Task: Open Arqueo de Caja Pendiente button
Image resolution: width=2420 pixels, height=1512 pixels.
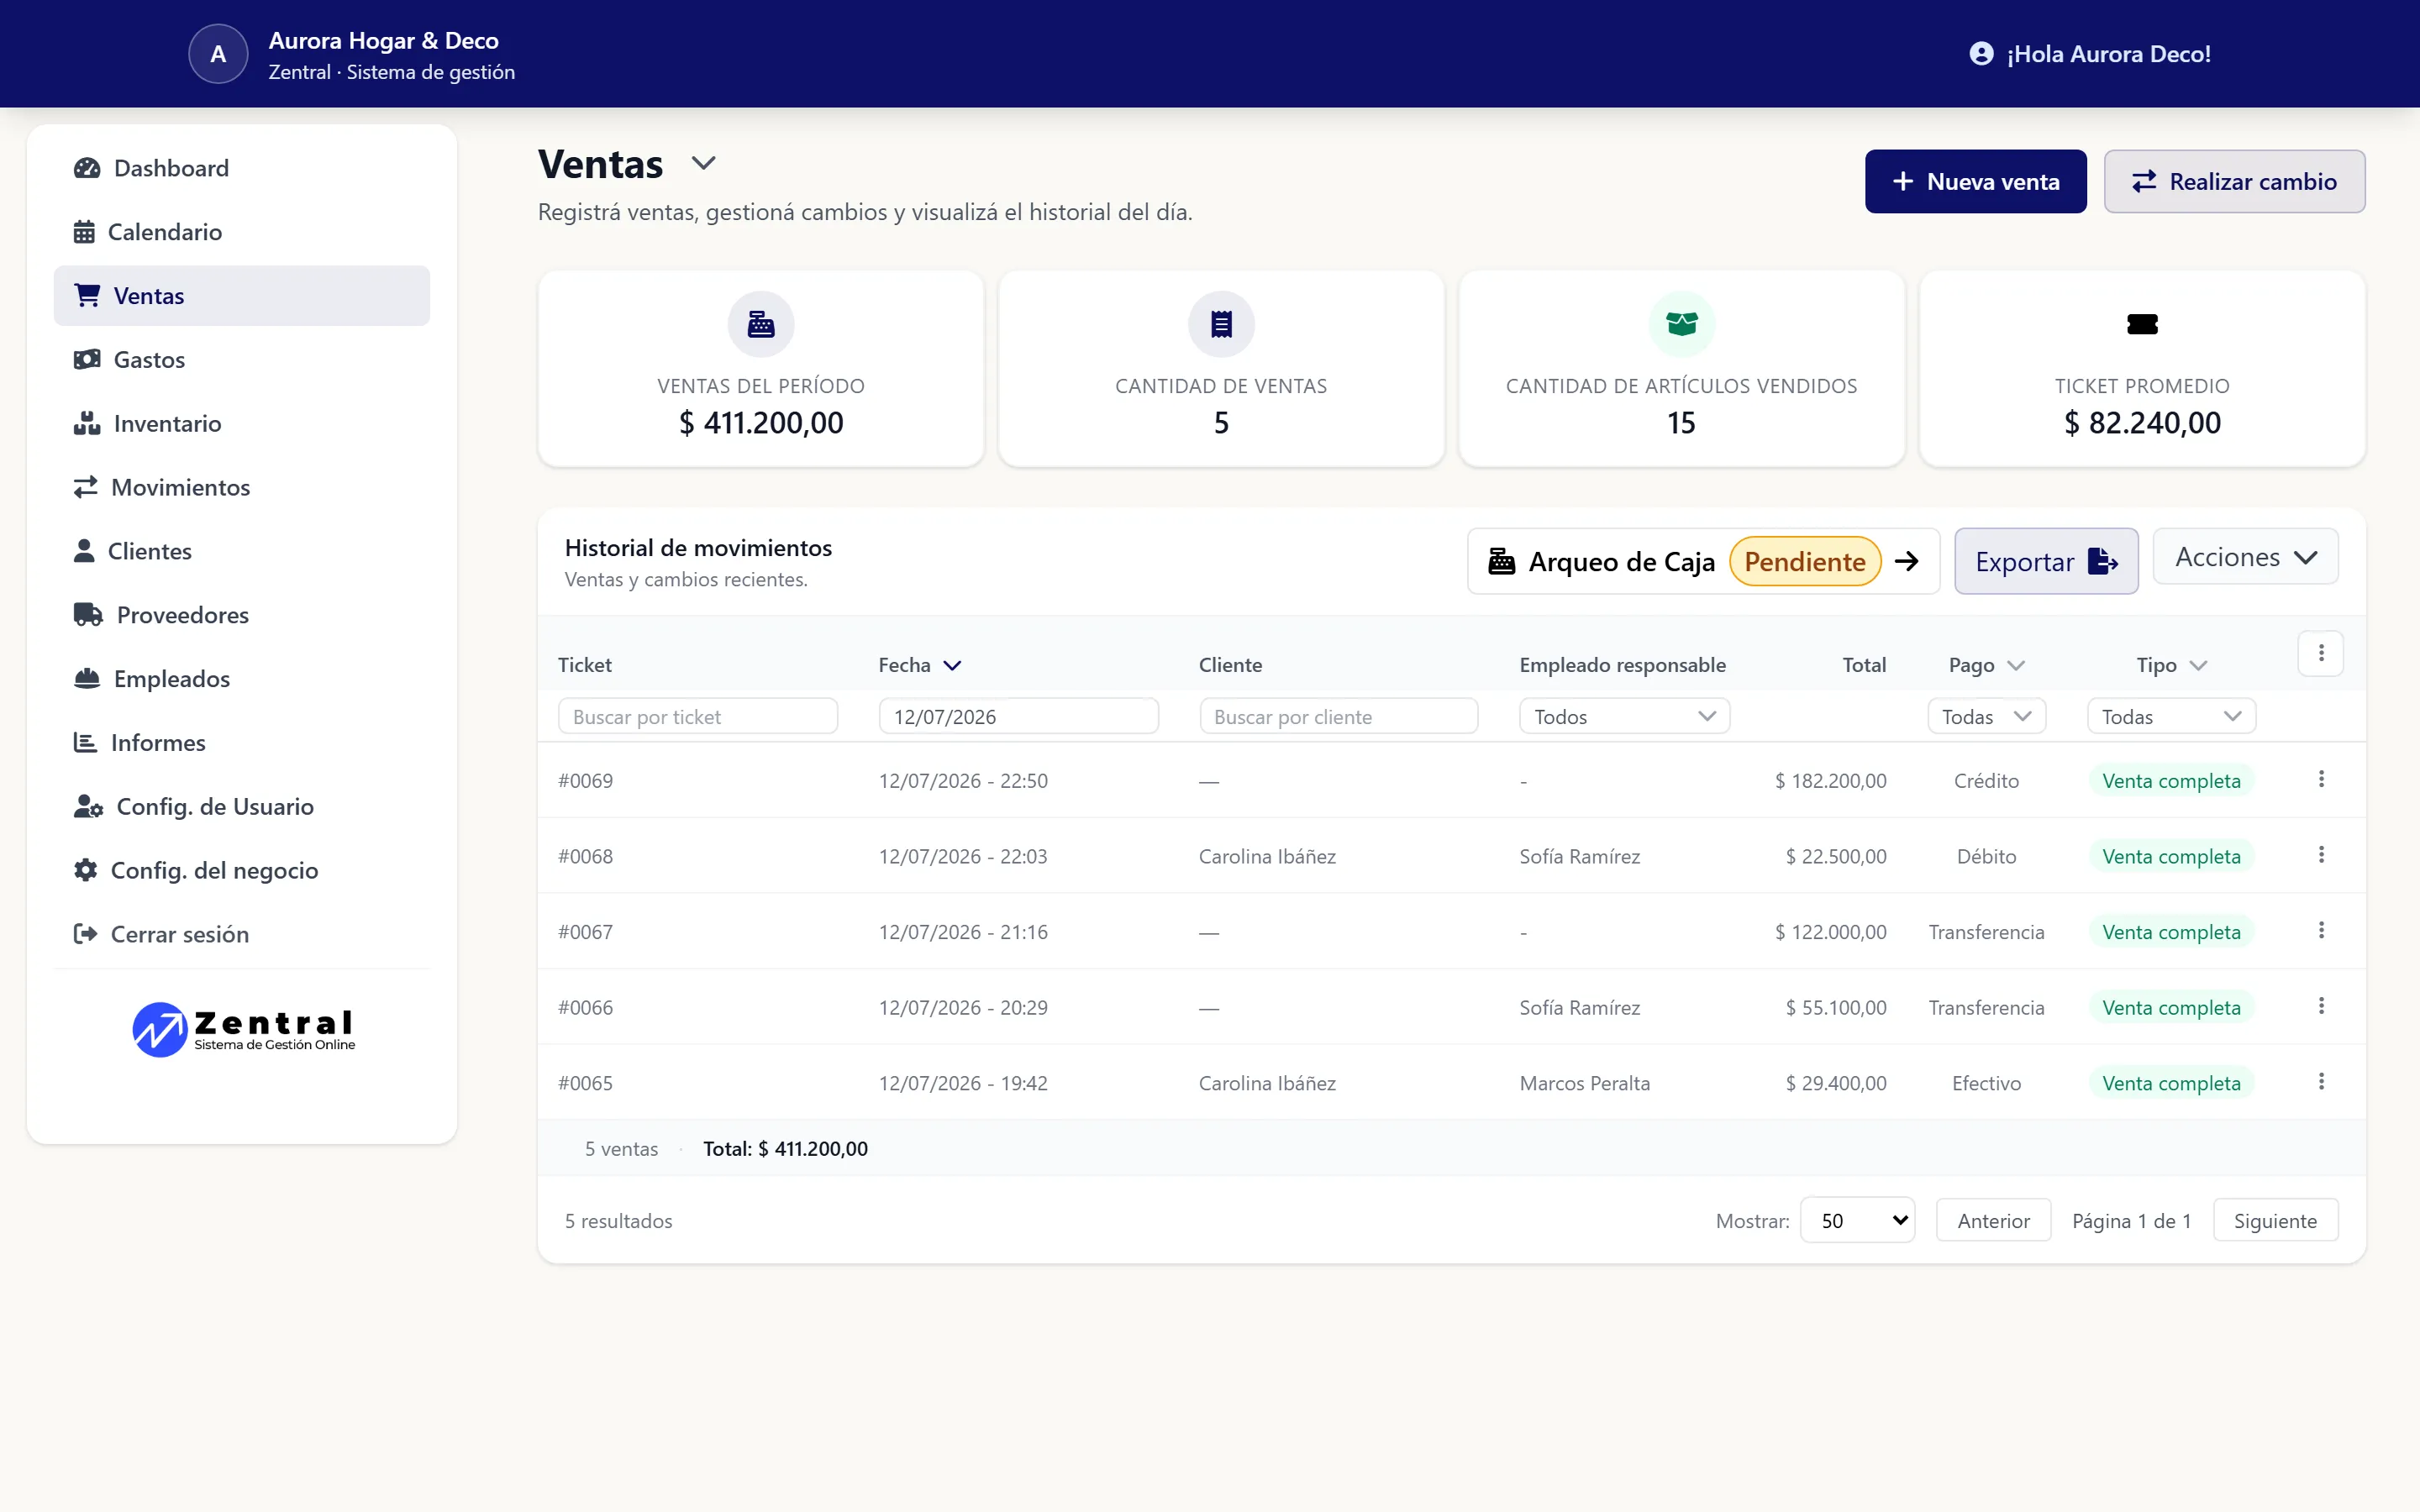Action: pyautogui.click(x=1703, y=561)
